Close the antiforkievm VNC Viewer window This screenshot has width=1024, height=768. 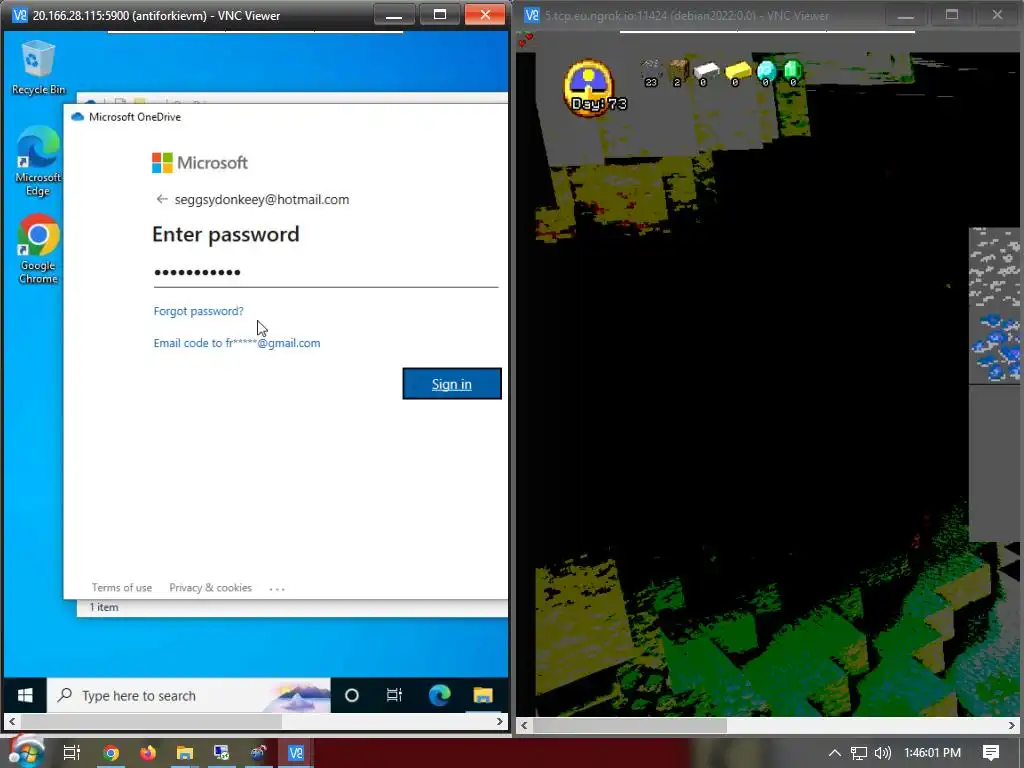(485, 14)
